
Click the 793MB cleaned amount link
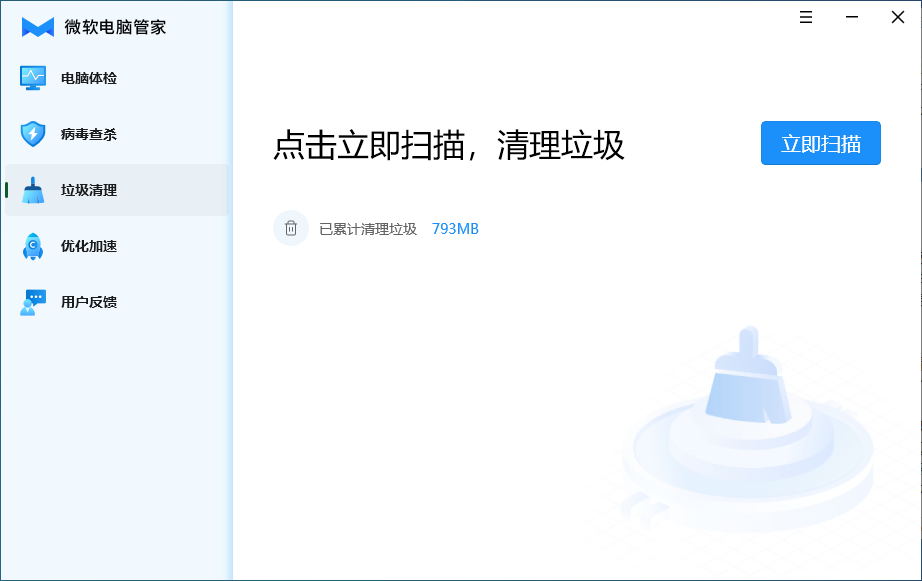(x=455, y=229)
